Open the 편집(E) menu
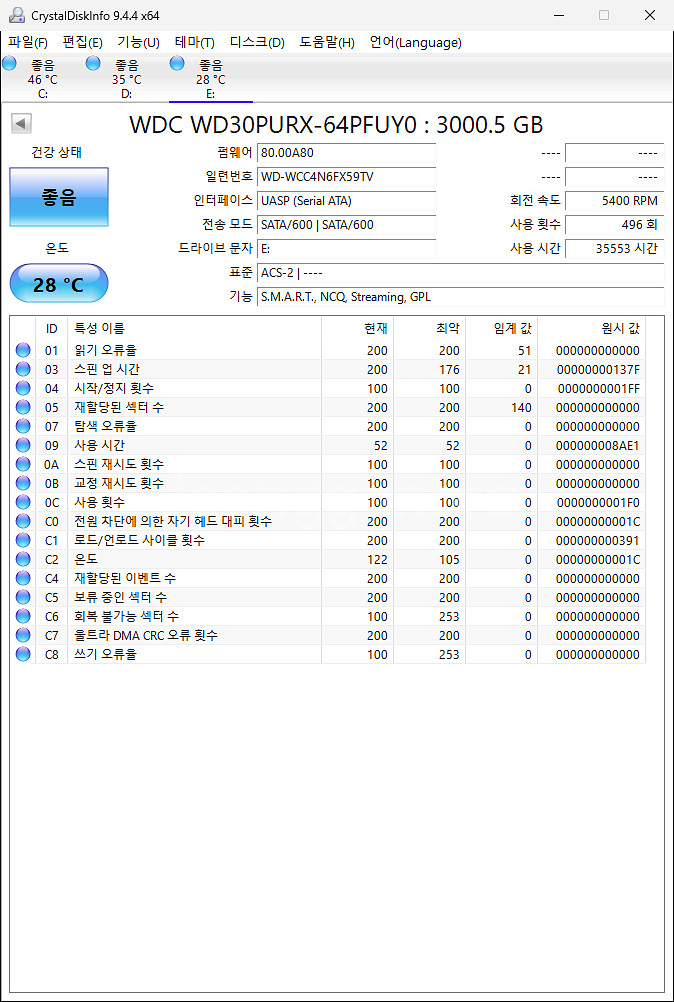 point(82,43)
